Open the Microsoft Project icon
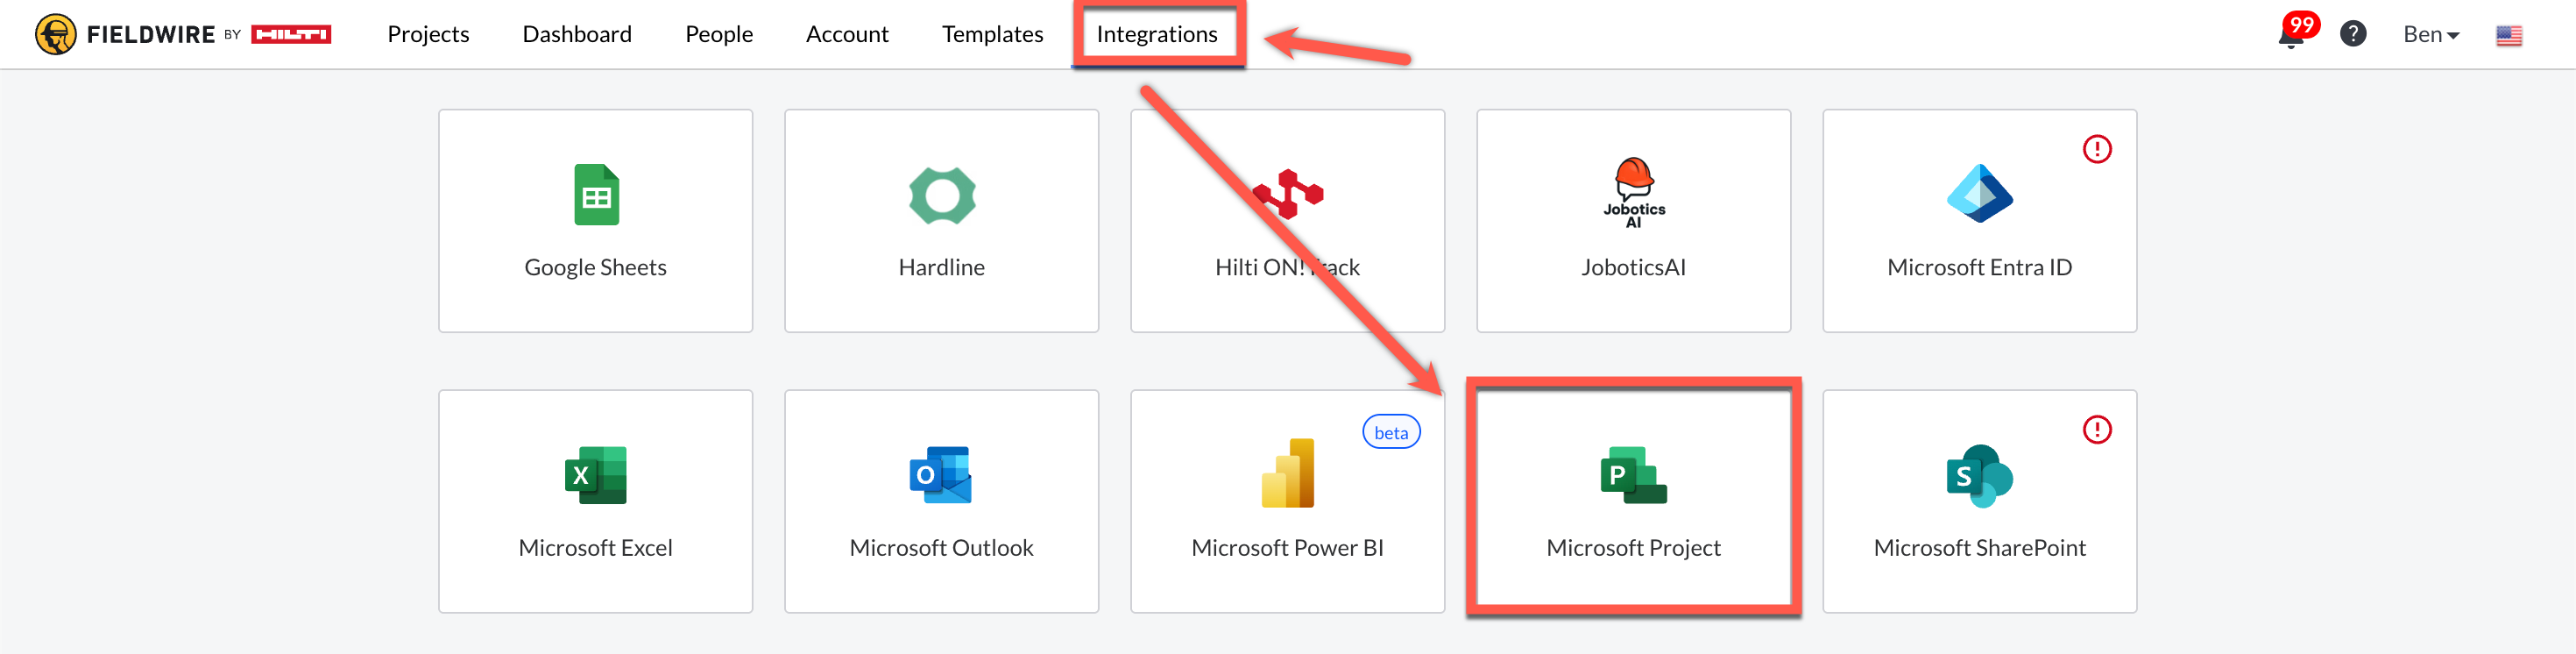2576x654 pixels. 1633,475
